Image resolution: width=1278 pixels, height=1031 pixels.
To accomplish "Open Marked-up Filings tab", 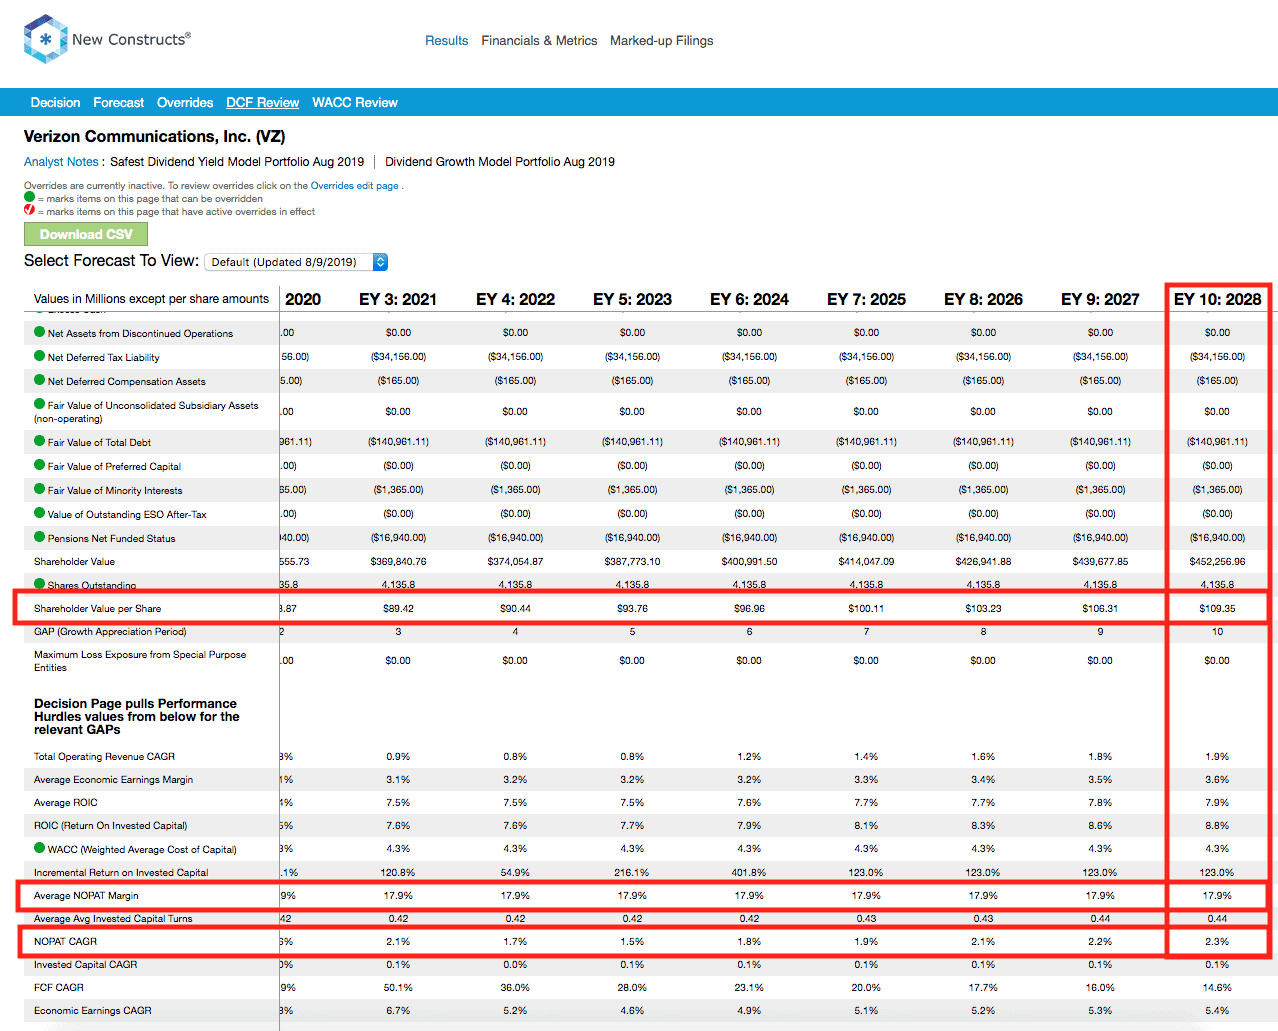I will pyautogui.click(x=662, y=41).
